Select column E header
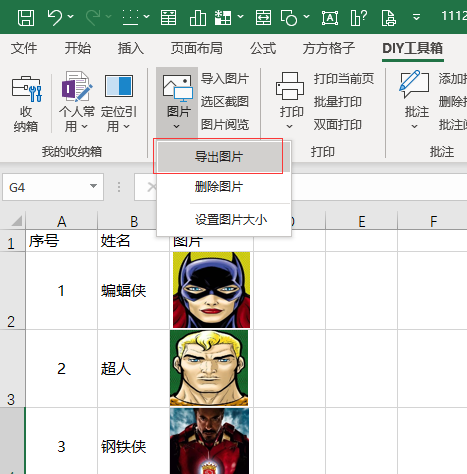 [x=362, y=221]
